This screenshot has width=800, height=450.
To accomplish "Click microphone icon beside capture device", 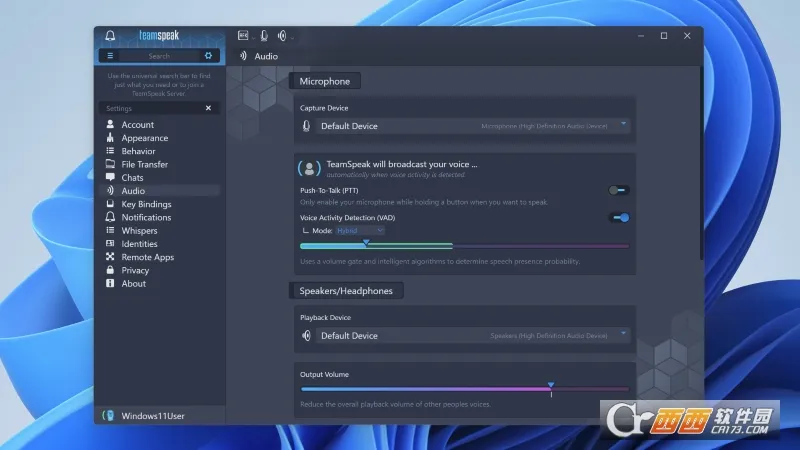I will coord(306,126).
